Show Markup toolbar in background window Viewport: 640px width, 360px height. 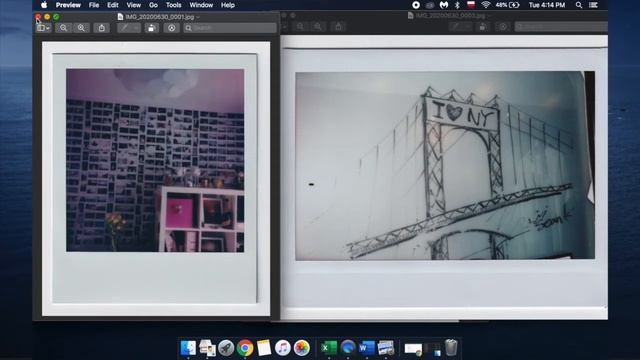[503, 27]
